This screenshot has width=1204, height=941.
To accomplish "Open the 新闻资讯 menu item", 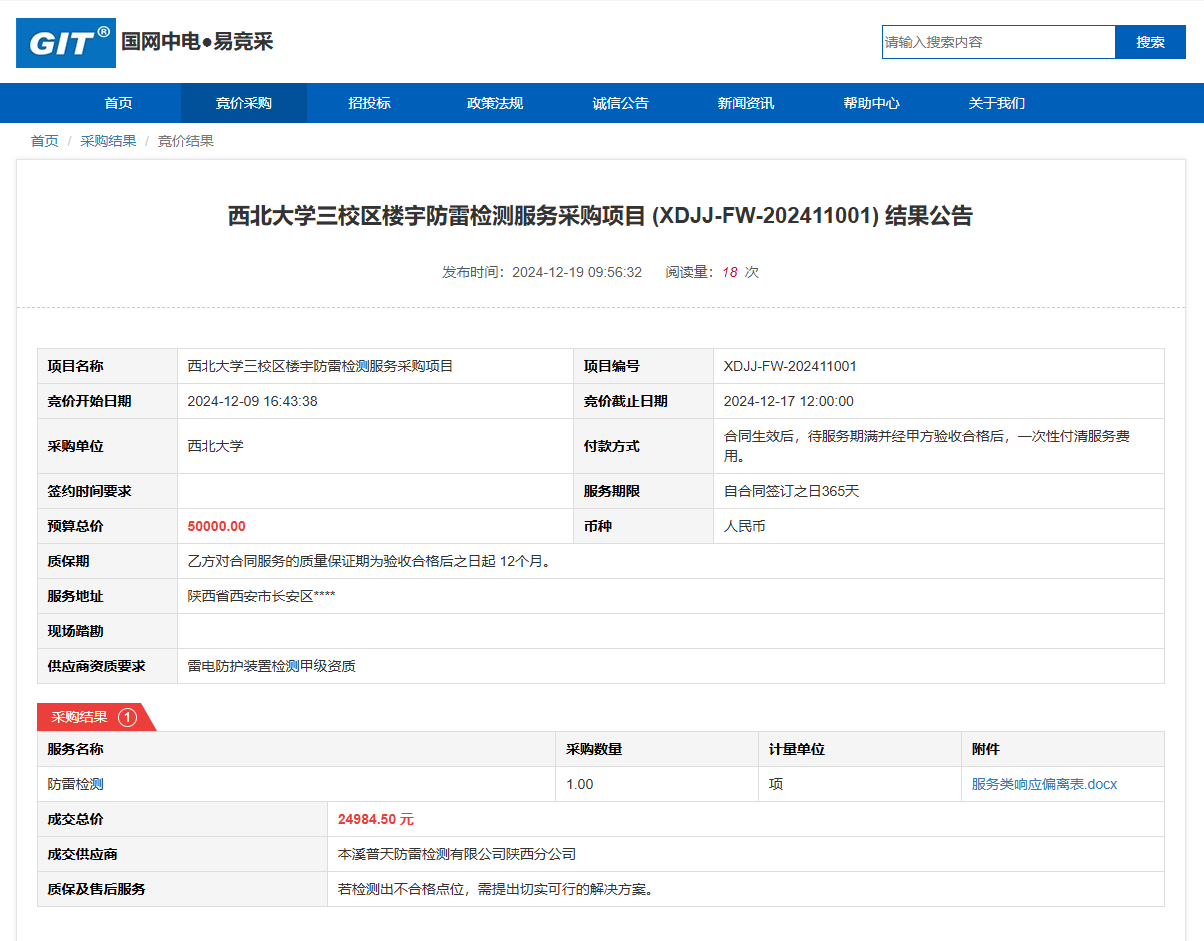I will (745, 103).
